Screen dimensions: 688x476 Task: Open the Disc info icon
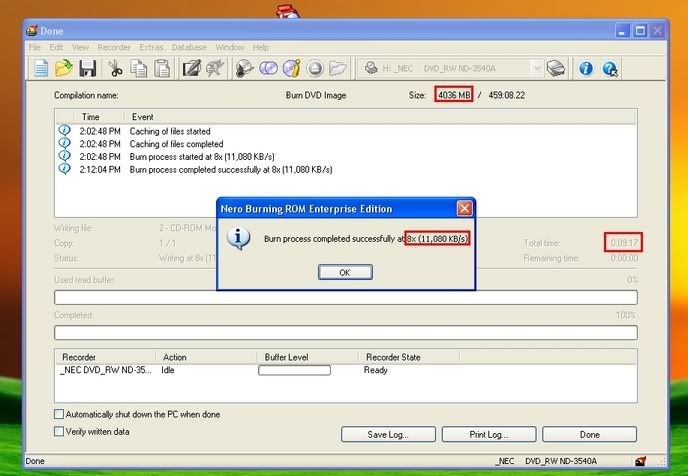click(x=291, y=68)
